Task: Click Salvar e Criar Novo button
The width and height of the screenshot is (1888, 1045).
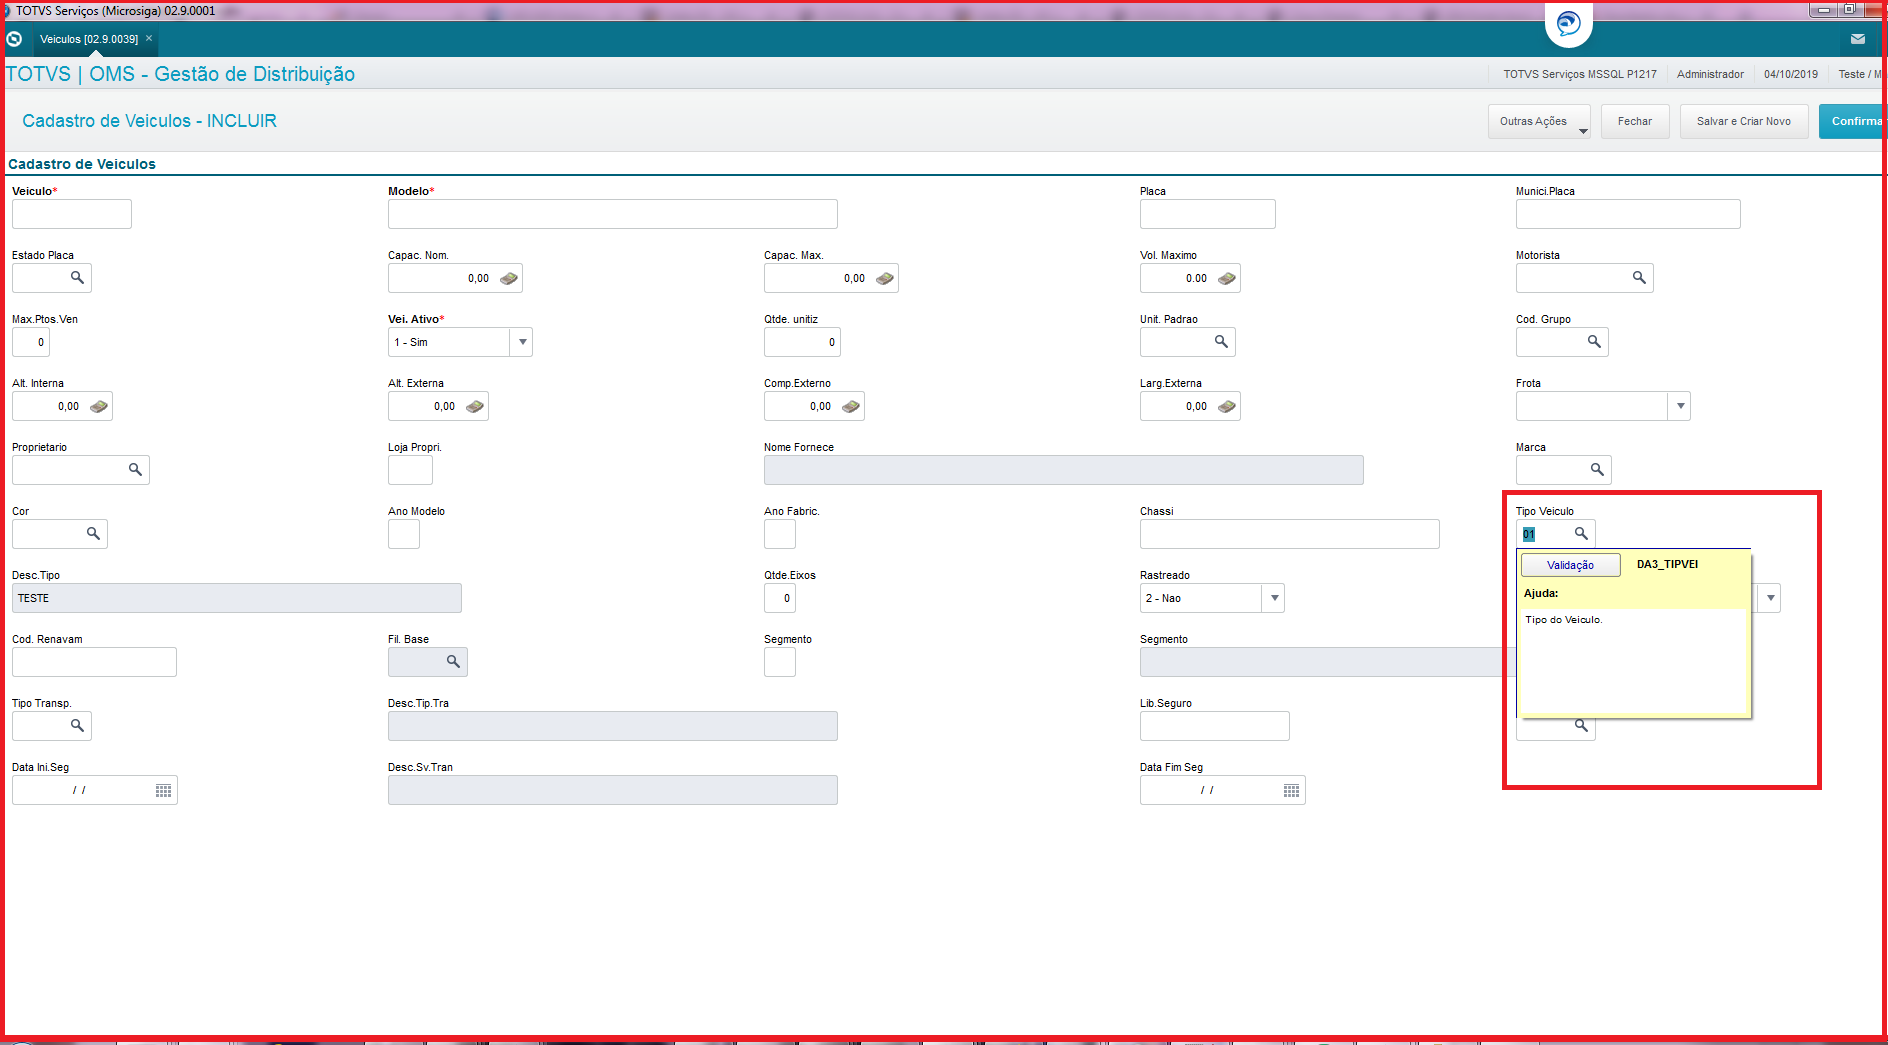Action: point(1744,121)
